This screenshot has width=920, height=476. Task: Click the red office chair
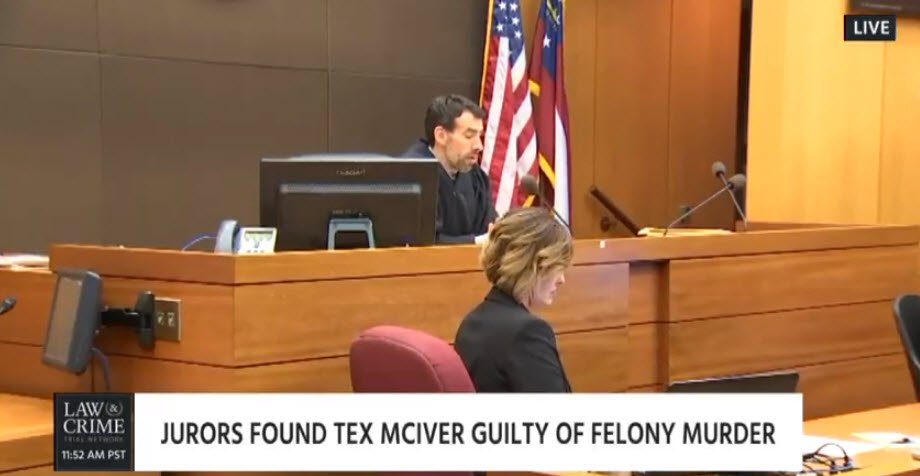411,359
